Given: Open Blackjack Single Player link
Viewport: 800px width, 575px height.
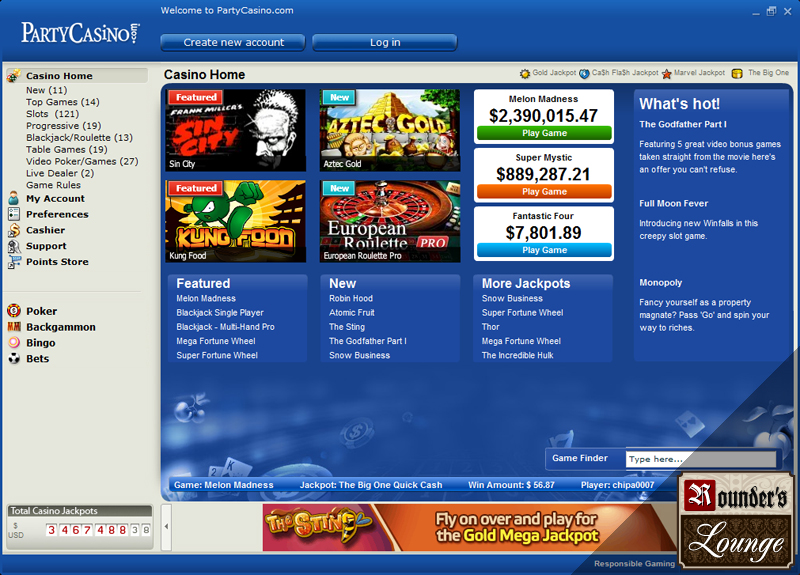Looking at the screenshot, I should (220, 313).
